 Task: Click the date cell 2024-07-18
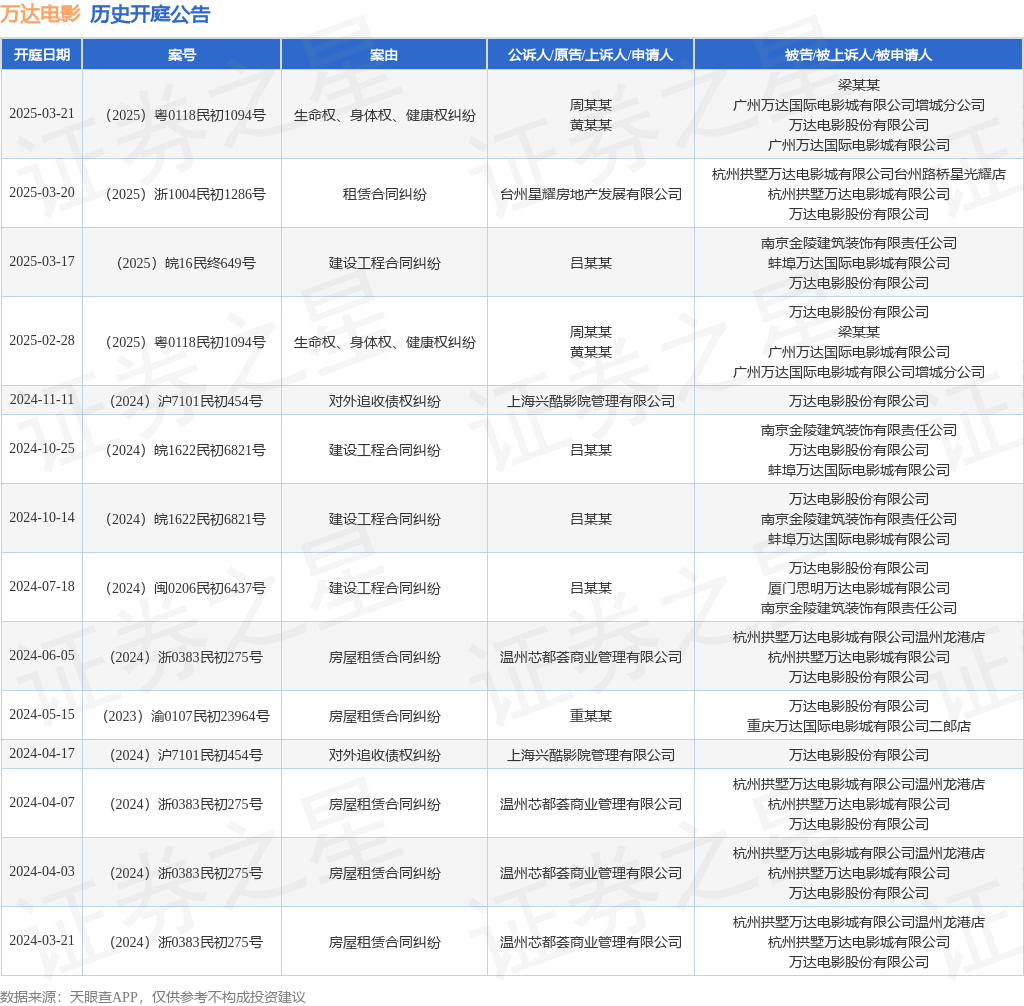[42, 587]
